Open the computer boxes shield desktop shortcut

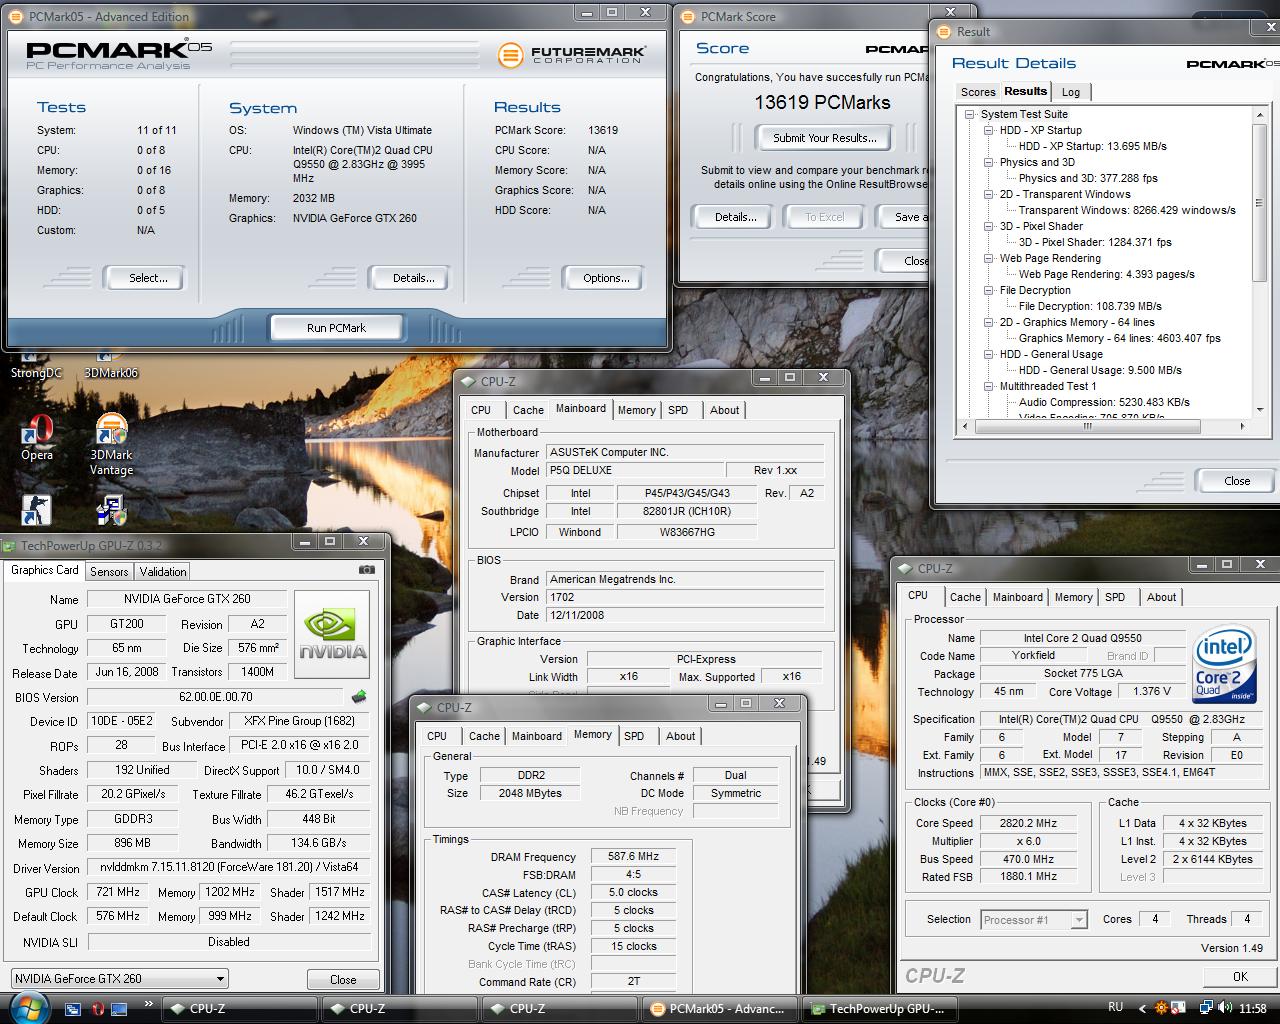(x=111, y=510)
